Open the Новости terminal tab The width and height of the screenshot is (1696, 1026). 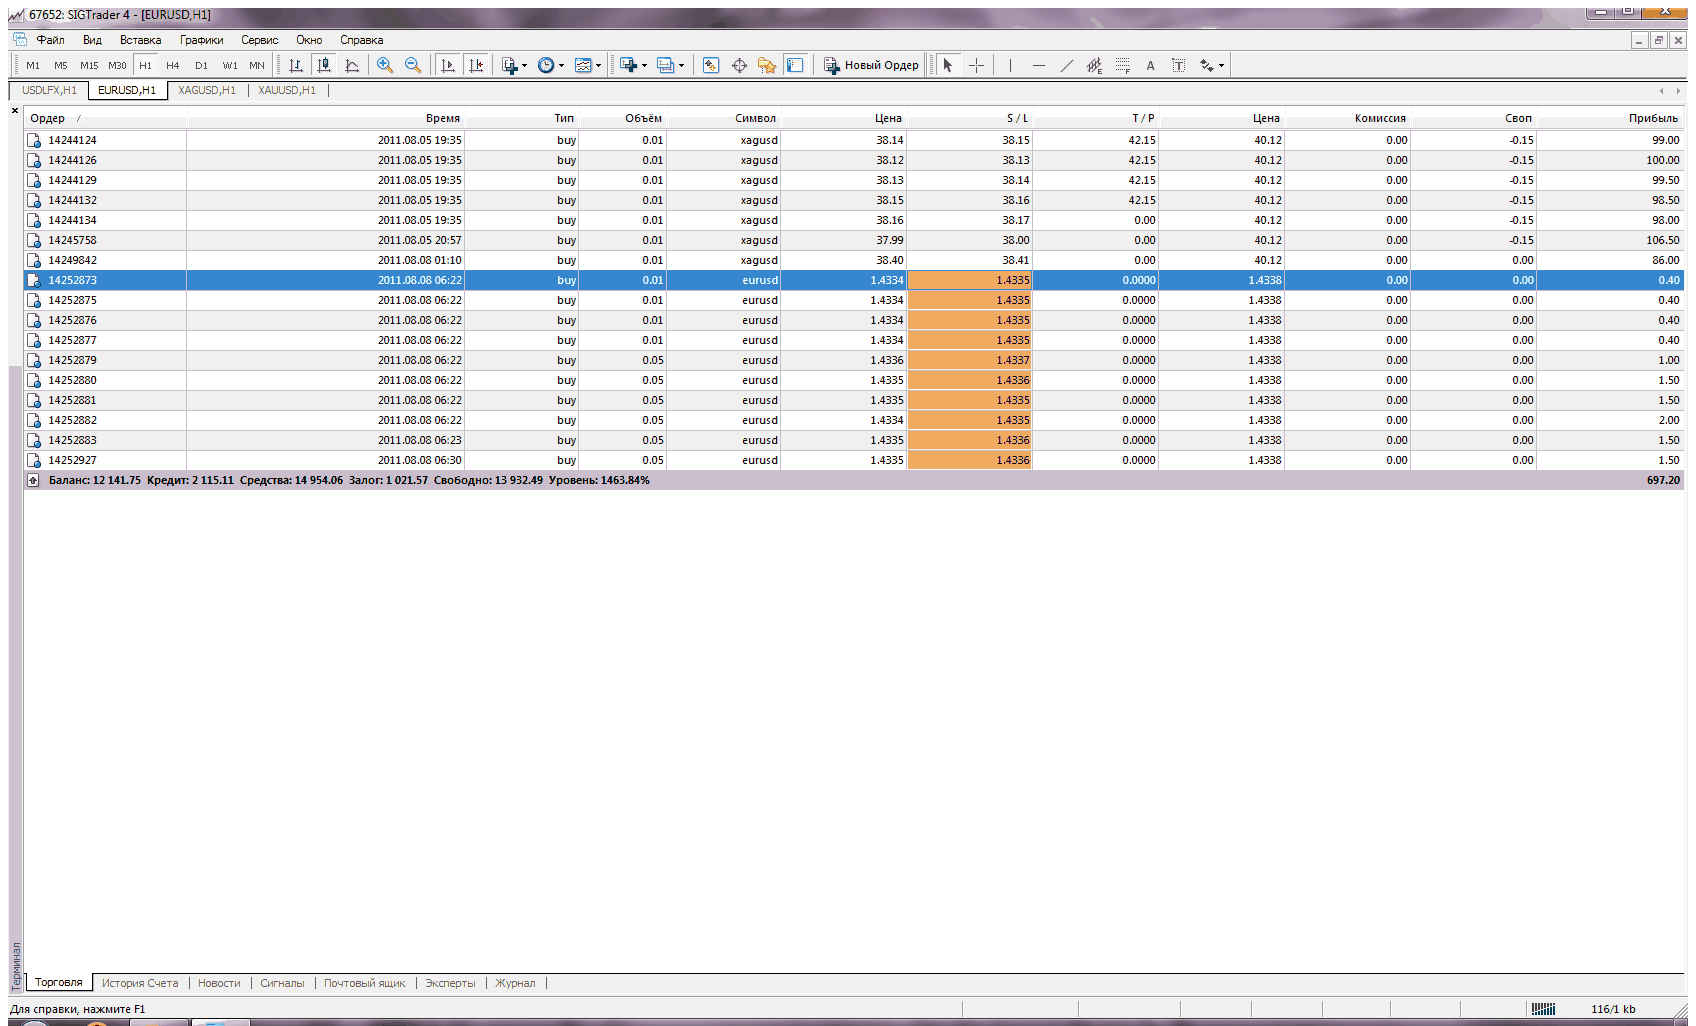(x=219, y=983)
